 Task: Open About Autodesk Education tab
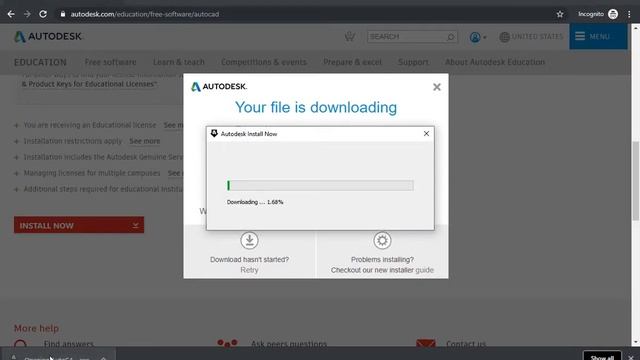(495, 62)
